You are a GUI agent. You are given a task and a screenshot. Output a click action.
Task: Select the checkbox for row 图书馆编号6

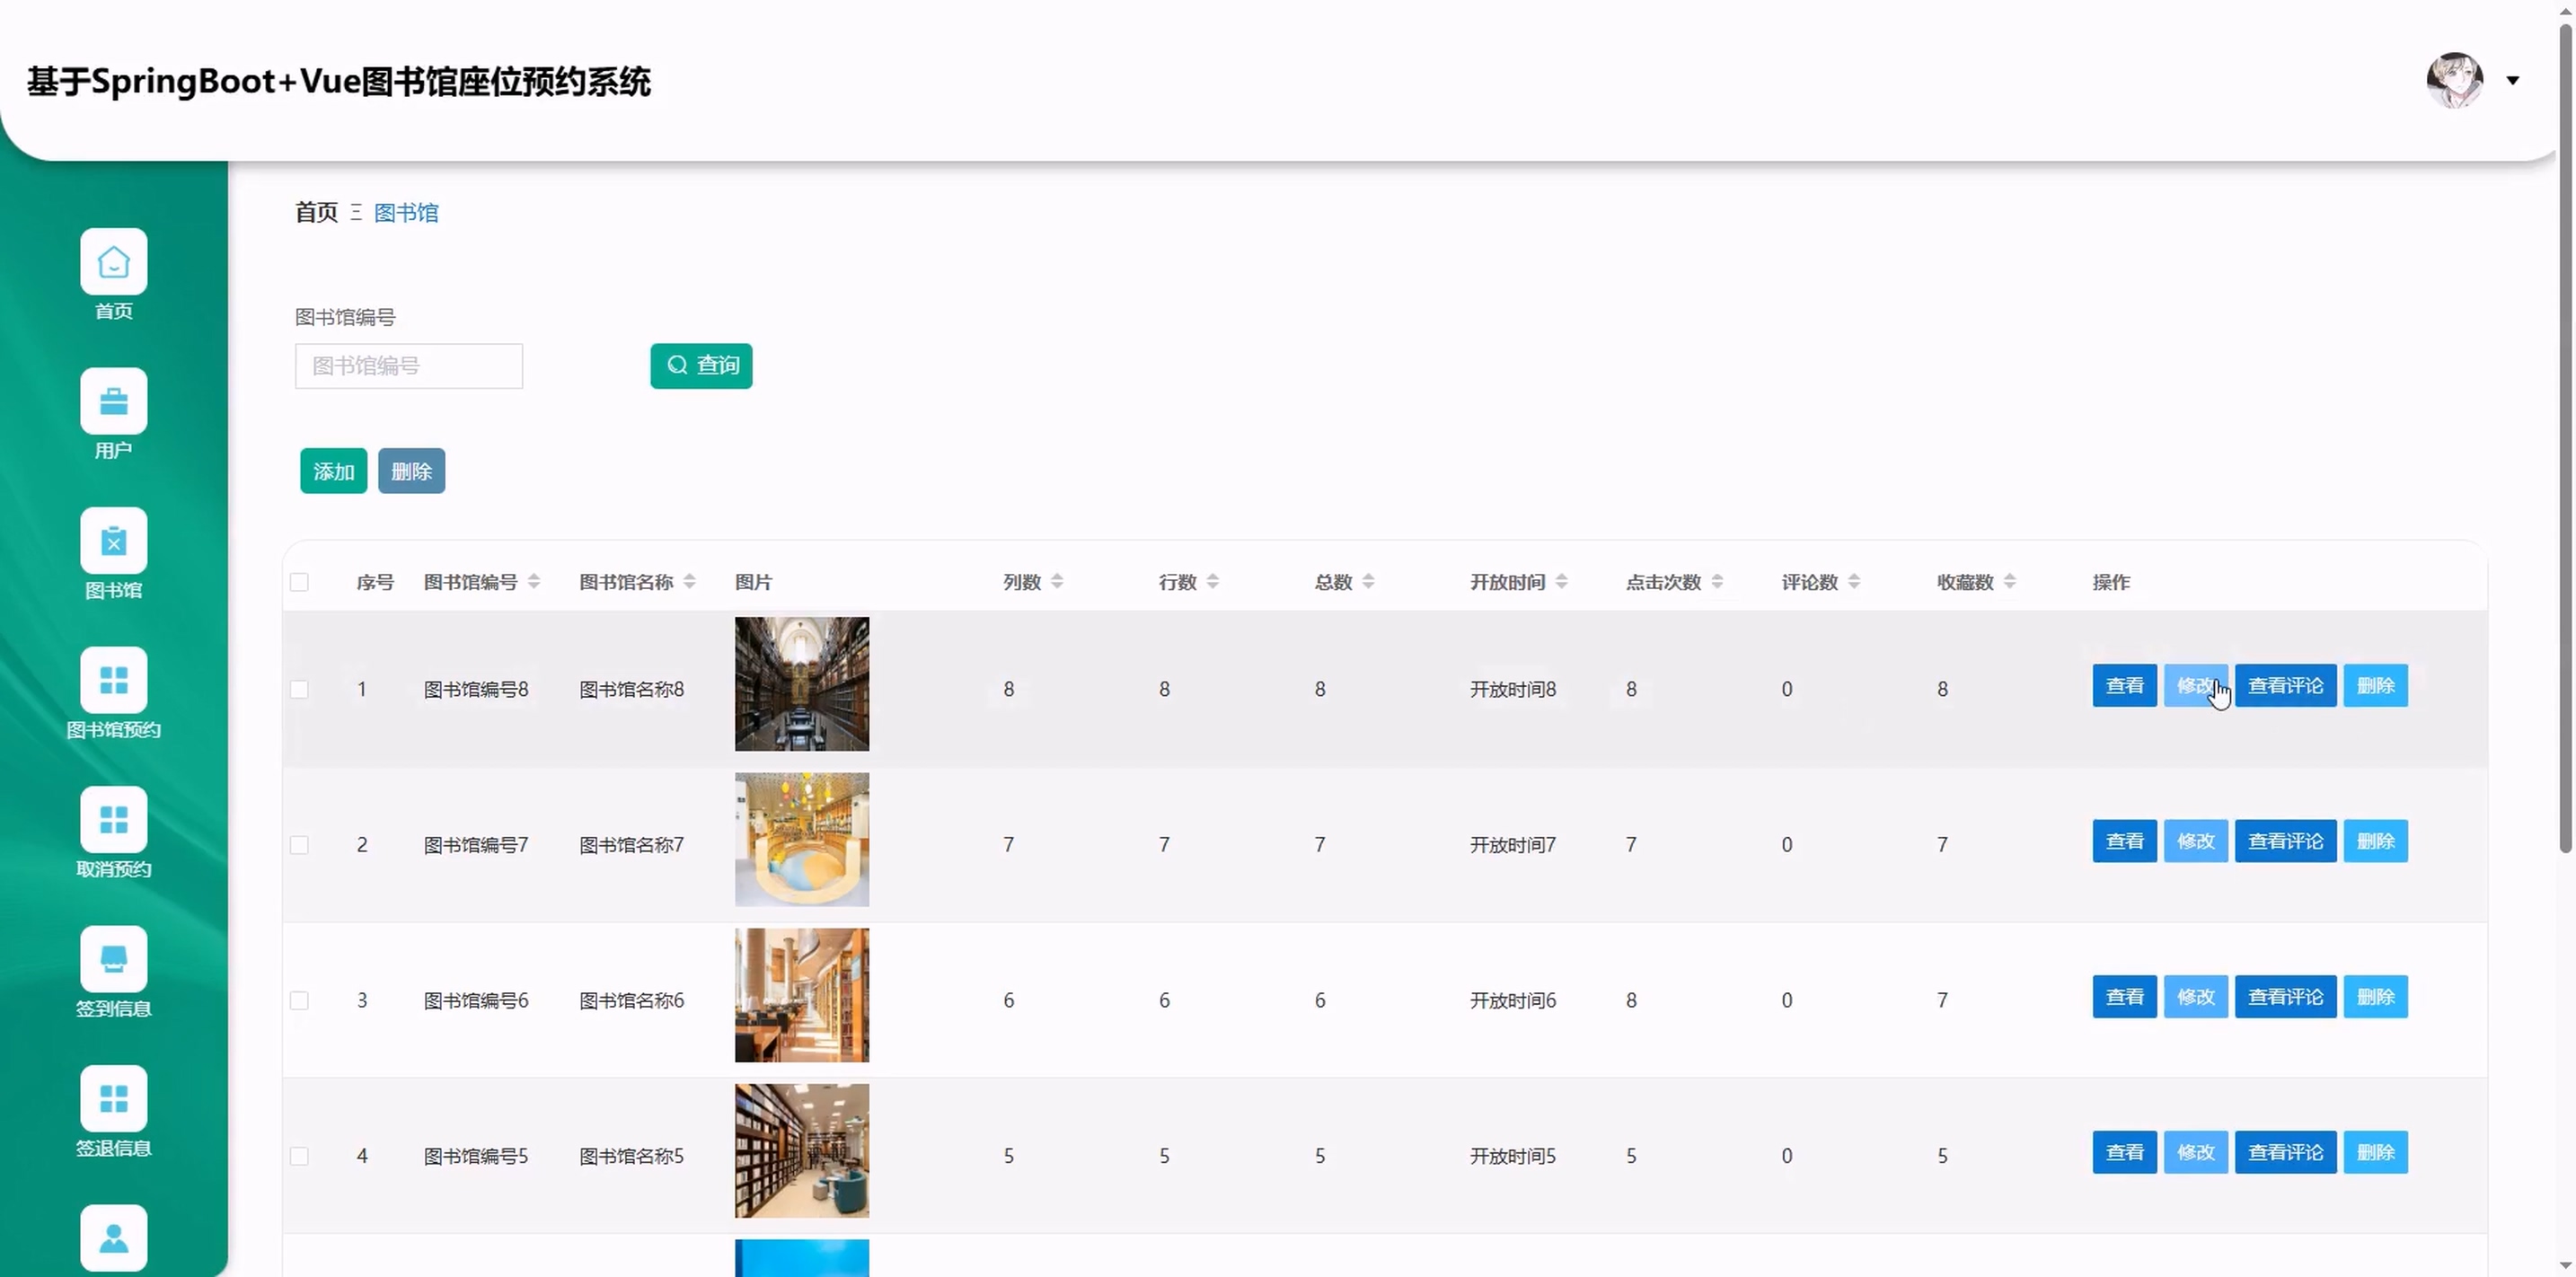299,1000
